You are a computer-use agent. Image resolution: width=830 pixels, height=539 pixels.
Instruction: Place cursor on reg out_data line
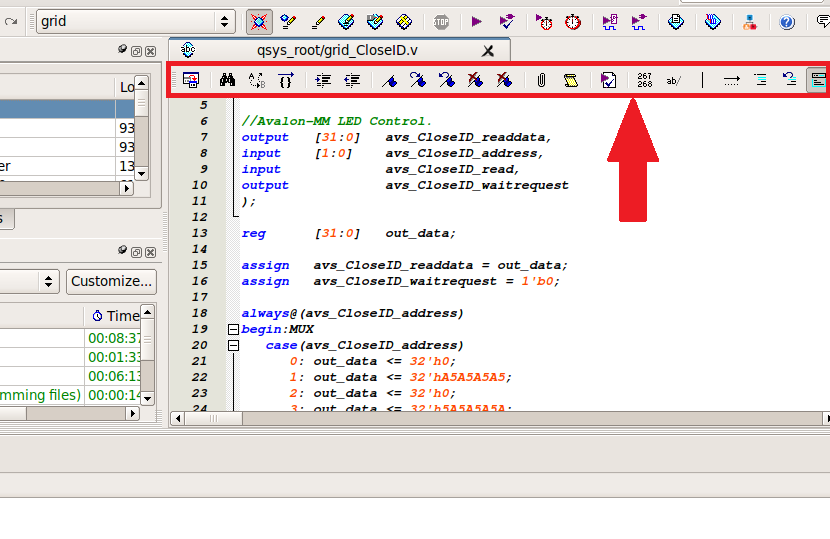pos(348,233)
